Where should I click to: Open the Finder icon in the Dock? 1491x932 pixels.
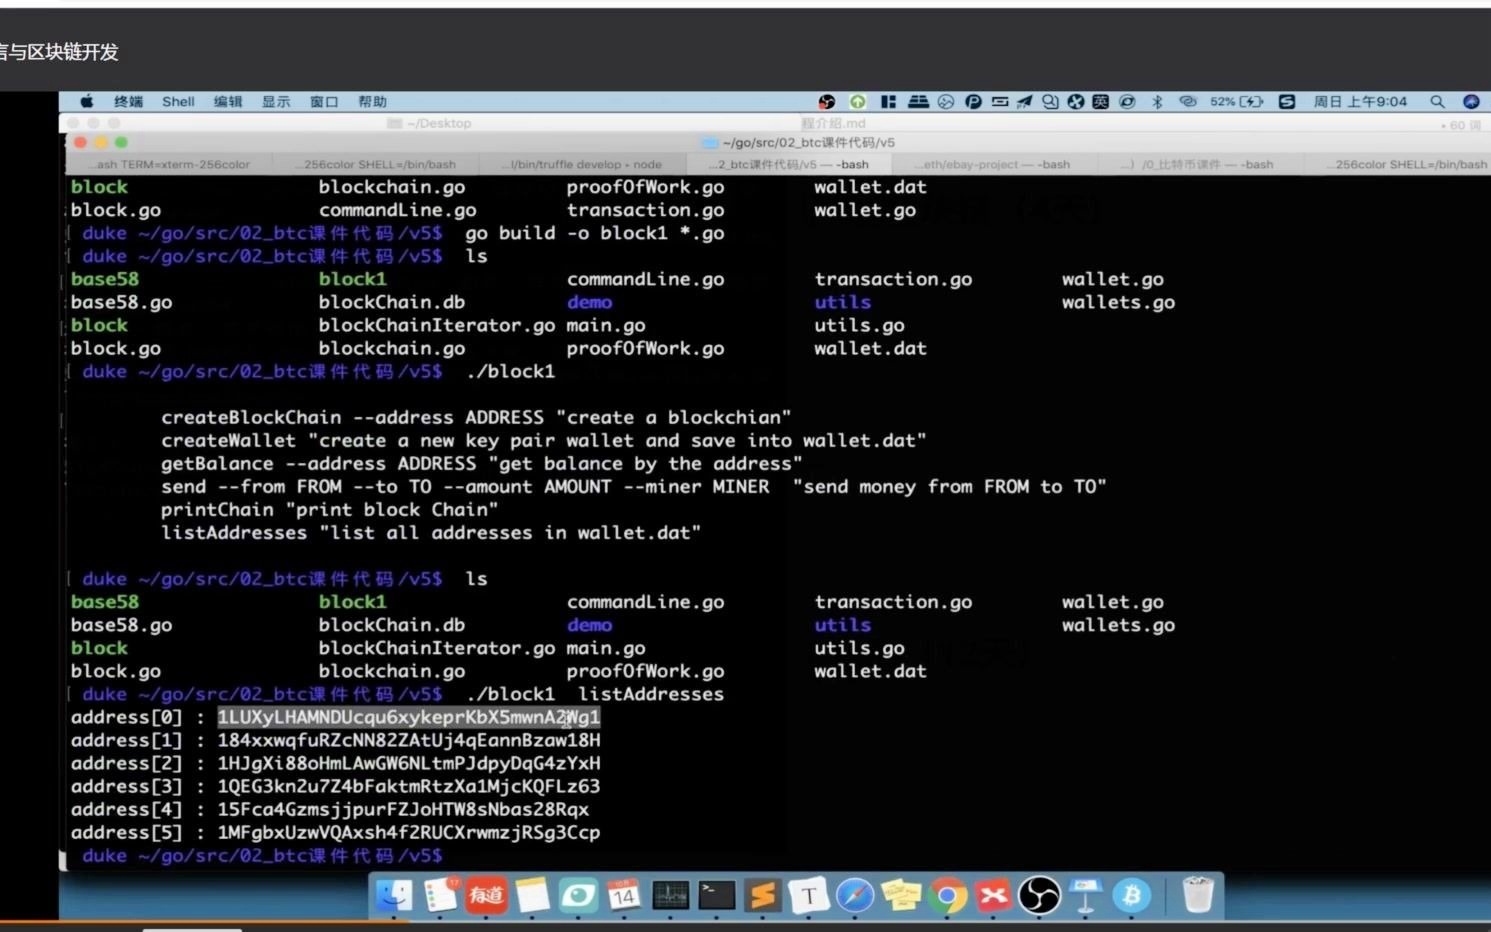394,895
